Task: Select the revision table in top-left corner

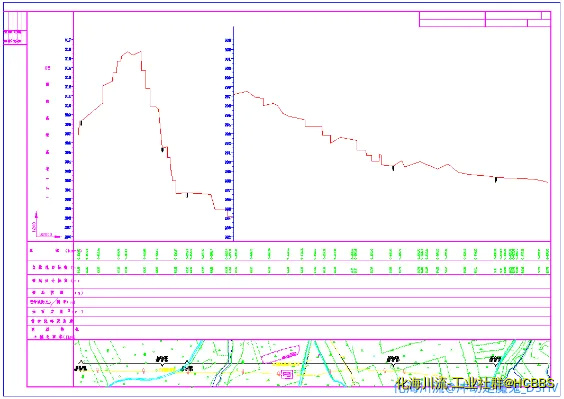Action: [x=15, y=28]
